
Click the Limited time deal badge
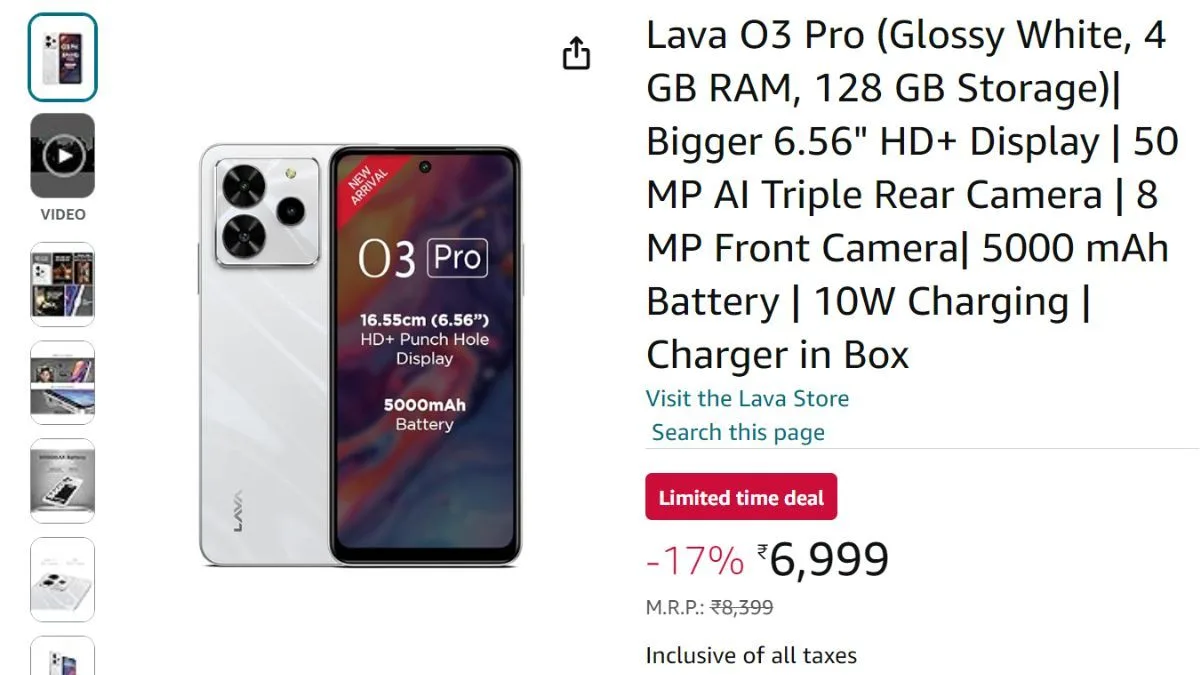(741, 497)
